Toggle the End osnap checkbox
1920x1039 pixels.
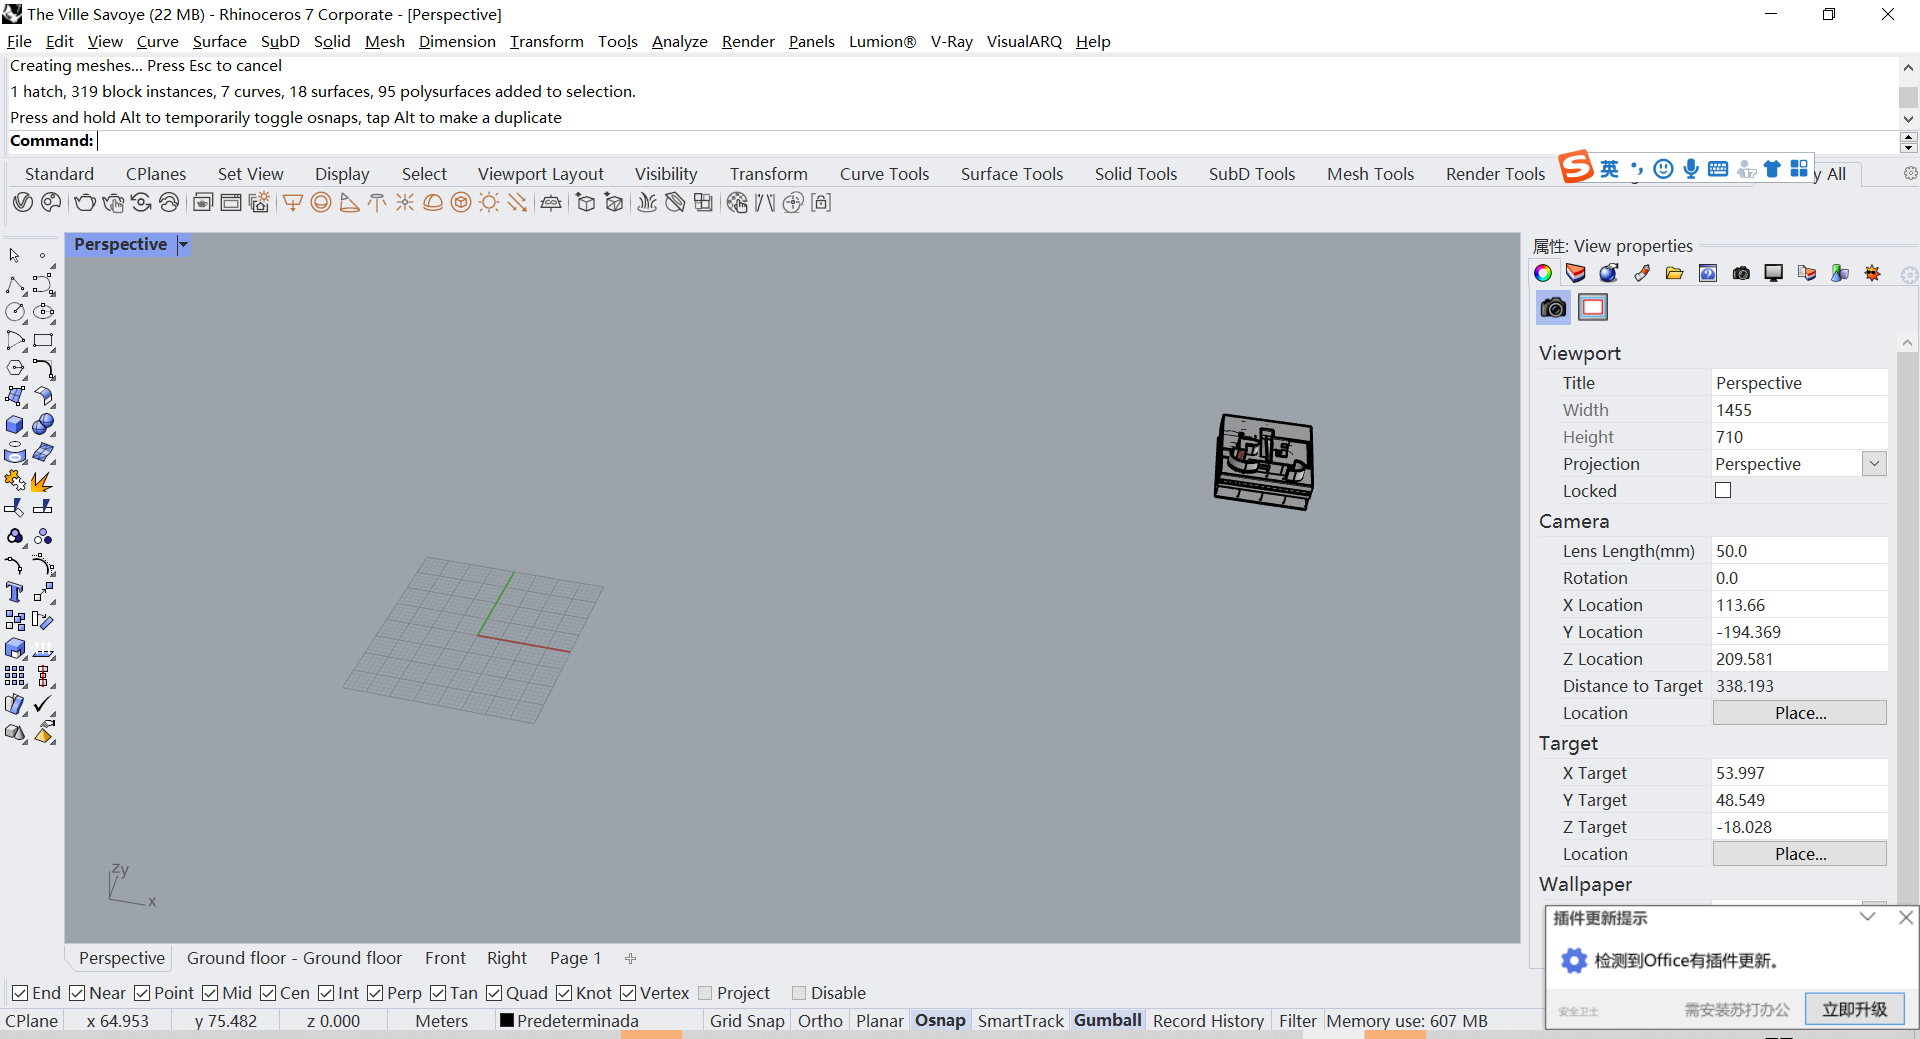[x=19, y=993]
